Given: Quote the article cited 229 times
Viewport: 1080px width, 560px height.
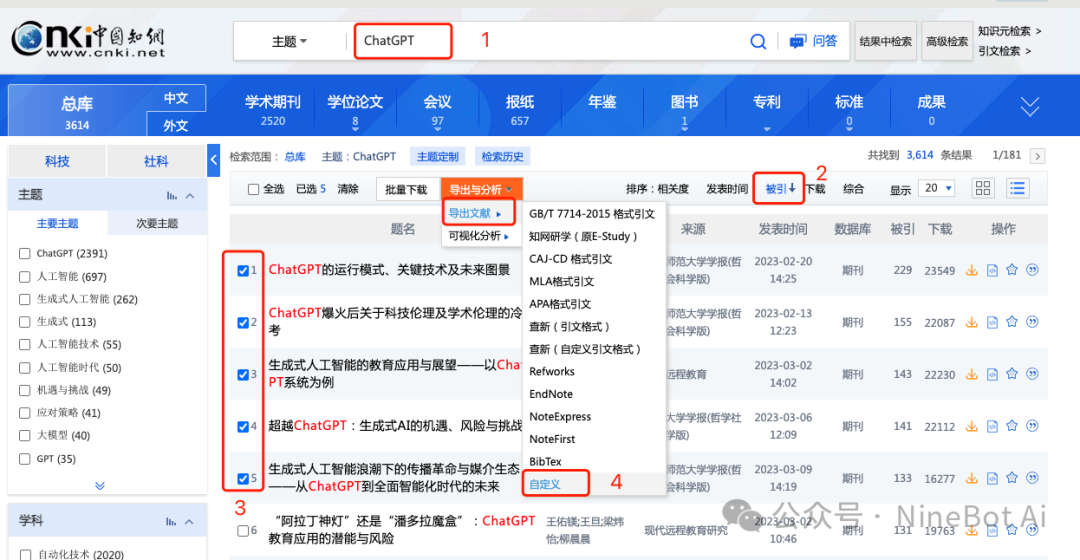Looking at the screenshot, I should tap(1032, 270).
